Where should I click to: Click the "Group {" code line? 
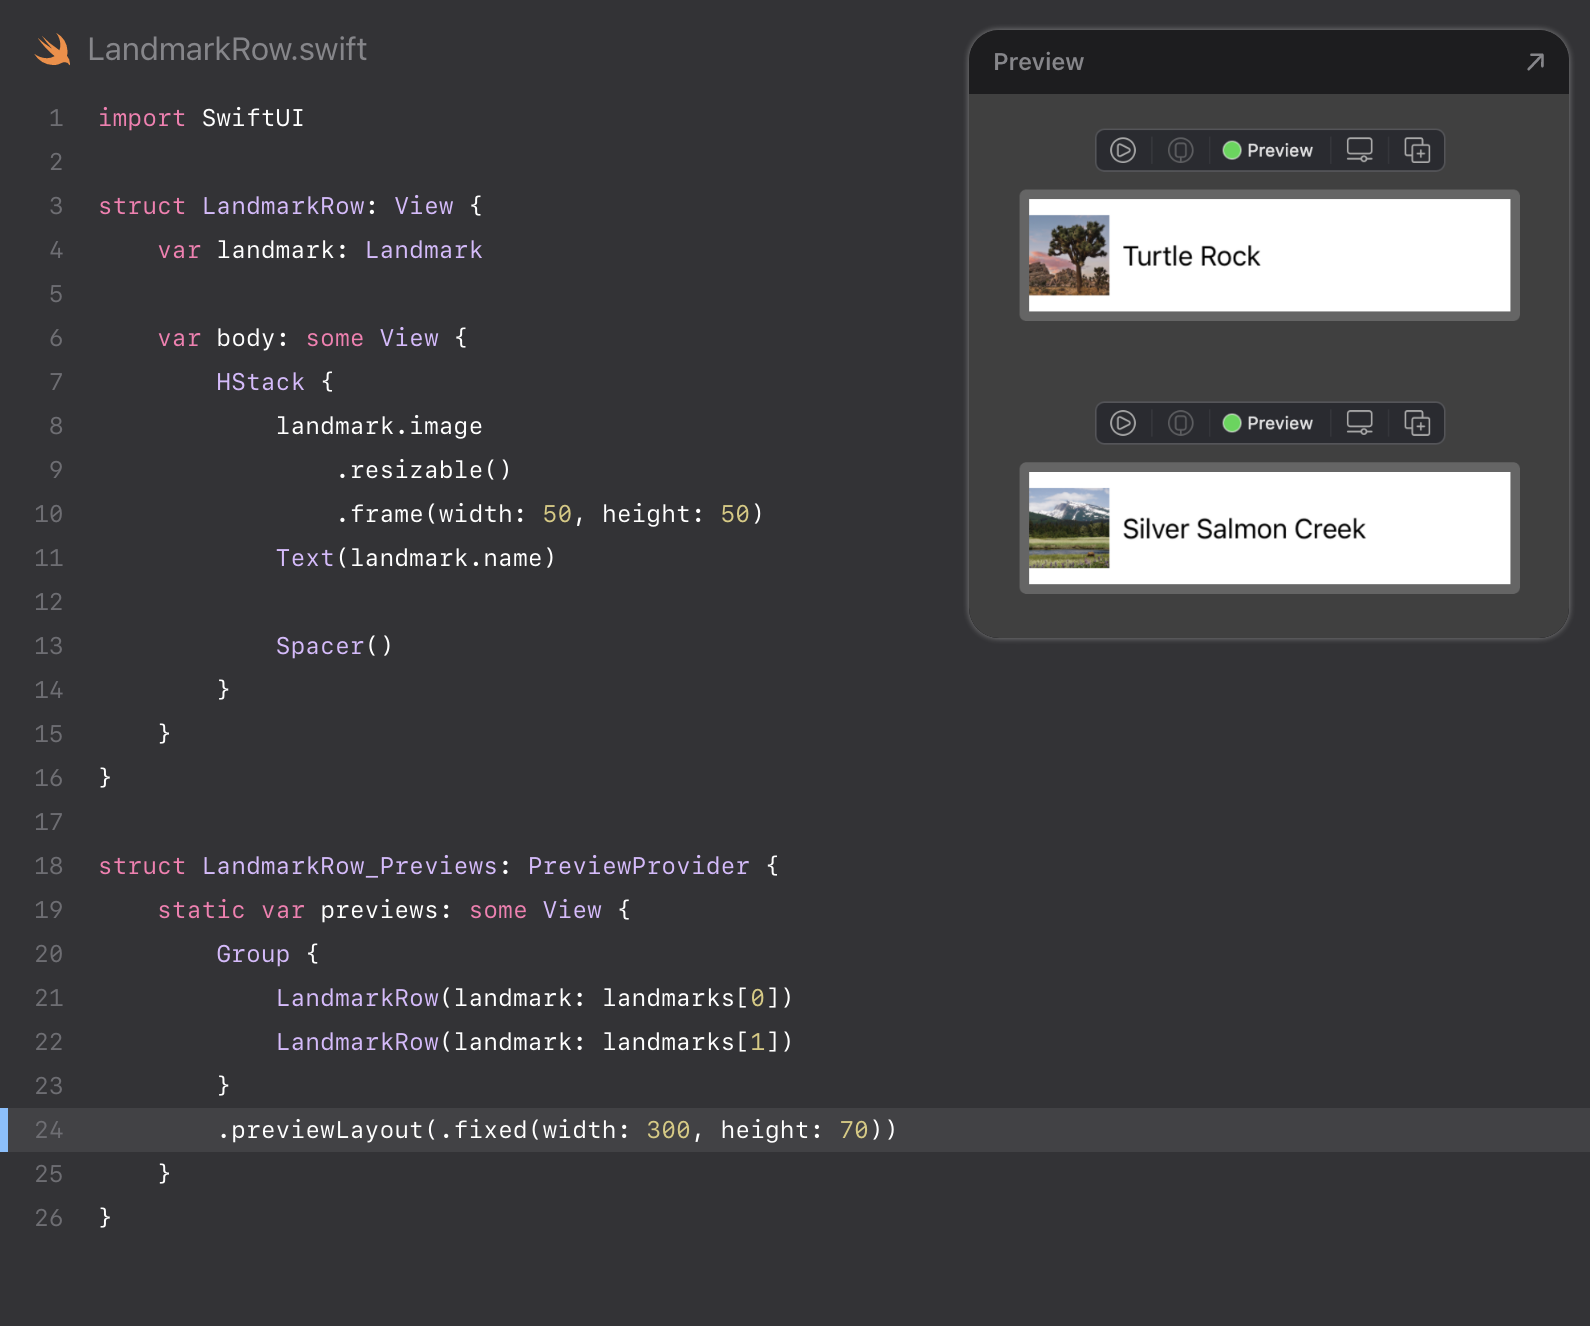(x=268, y=954)
